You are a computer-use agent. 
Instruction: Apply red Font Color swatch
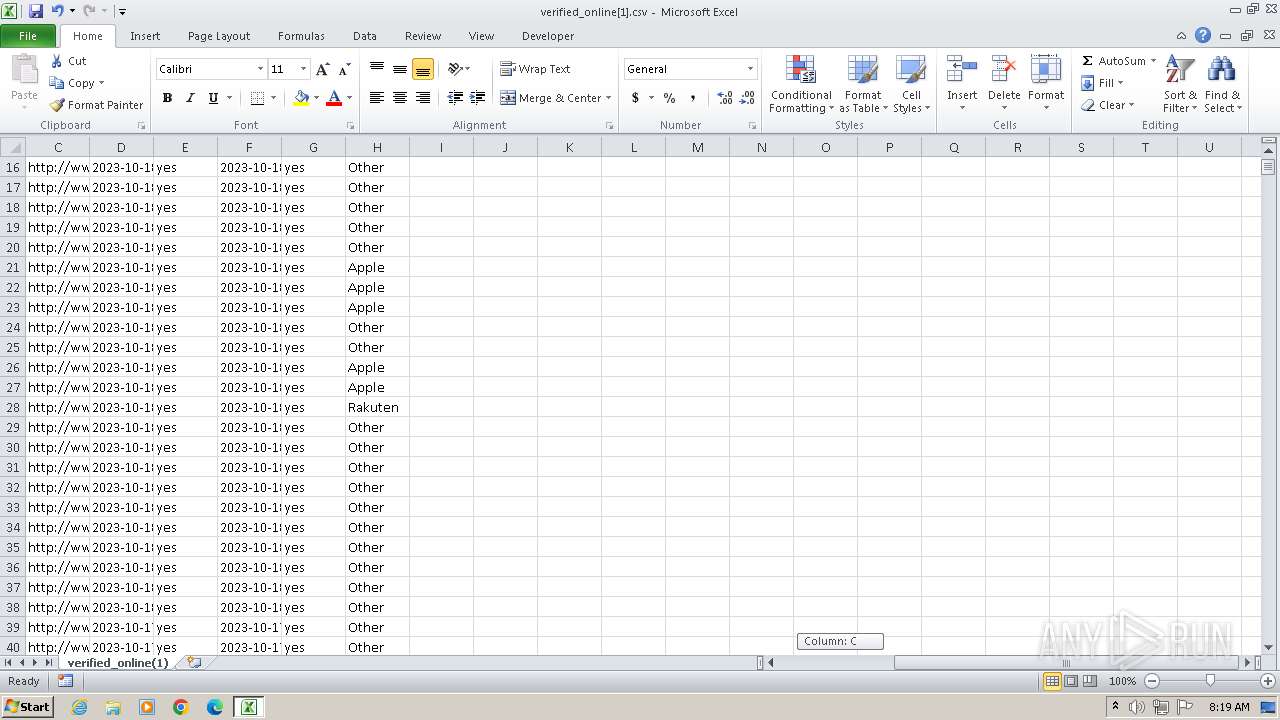334,98
